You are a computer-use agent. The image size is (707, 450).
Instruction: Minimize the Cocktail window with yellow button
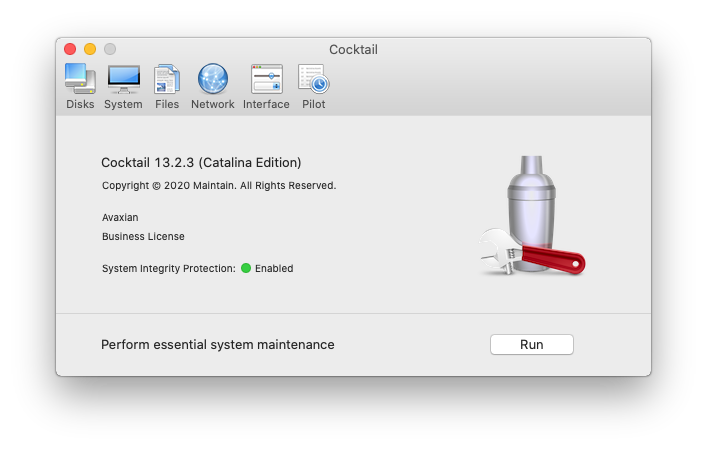[x=90, y=49]
